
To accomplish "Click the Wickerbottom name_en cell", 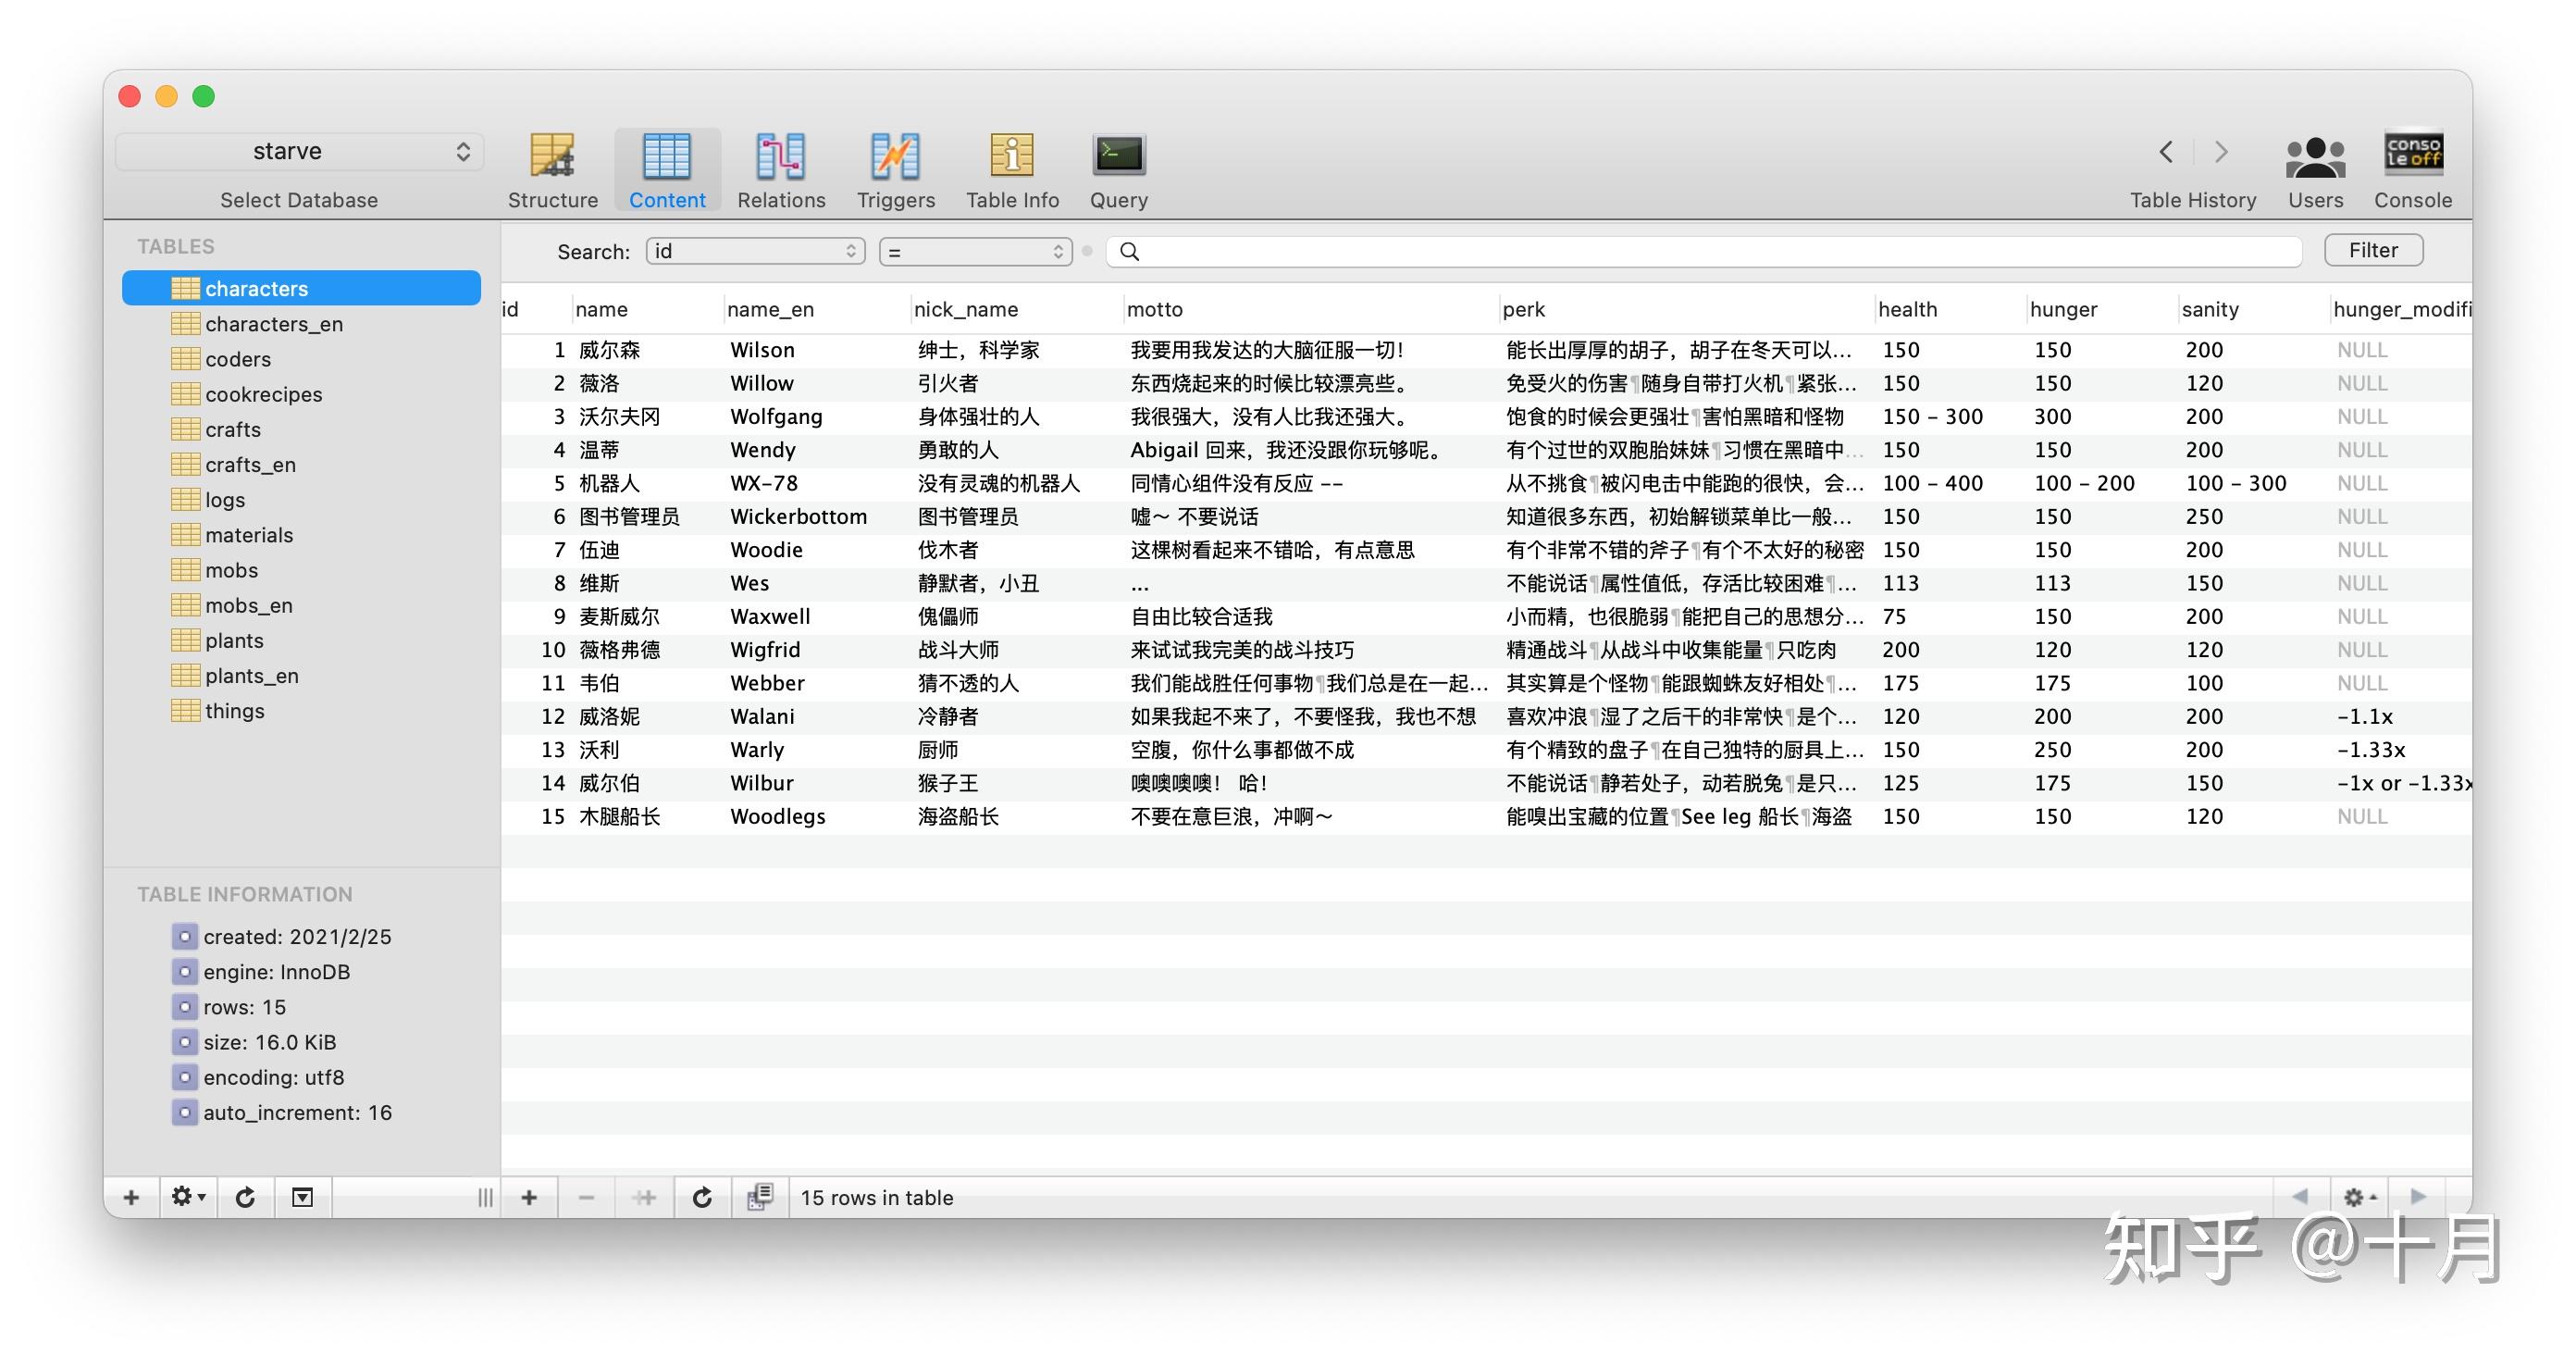I will coord(816,516).
